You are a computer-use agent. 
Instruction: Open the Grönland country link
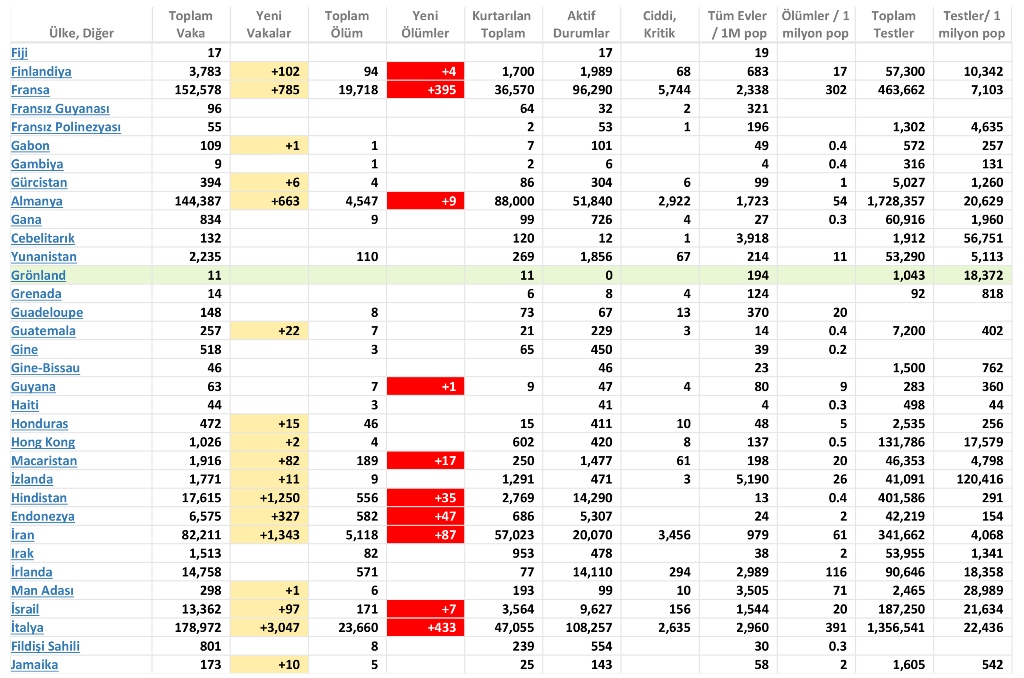(x=39, y=275)
